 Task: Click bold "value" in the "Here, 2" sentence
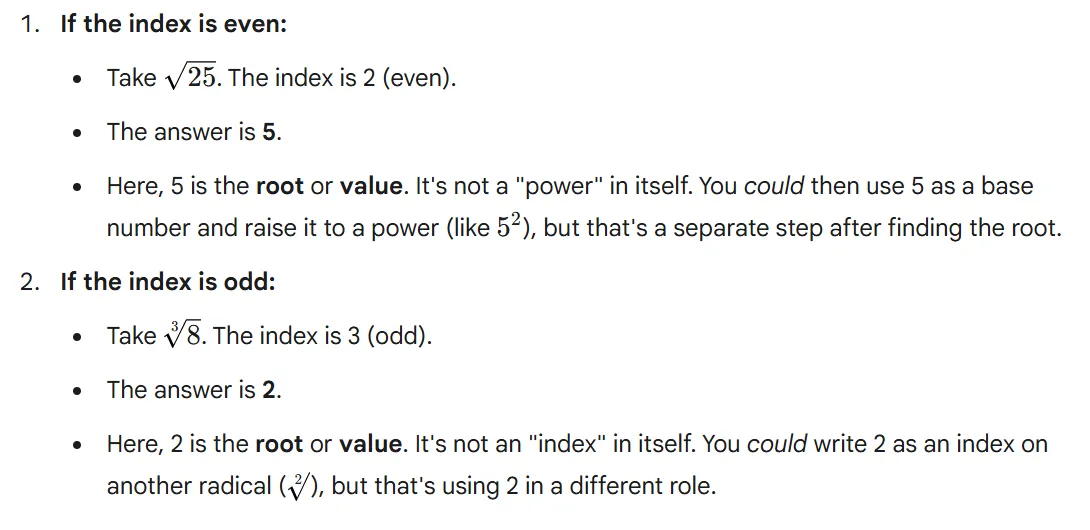click(x=371, y=444)
